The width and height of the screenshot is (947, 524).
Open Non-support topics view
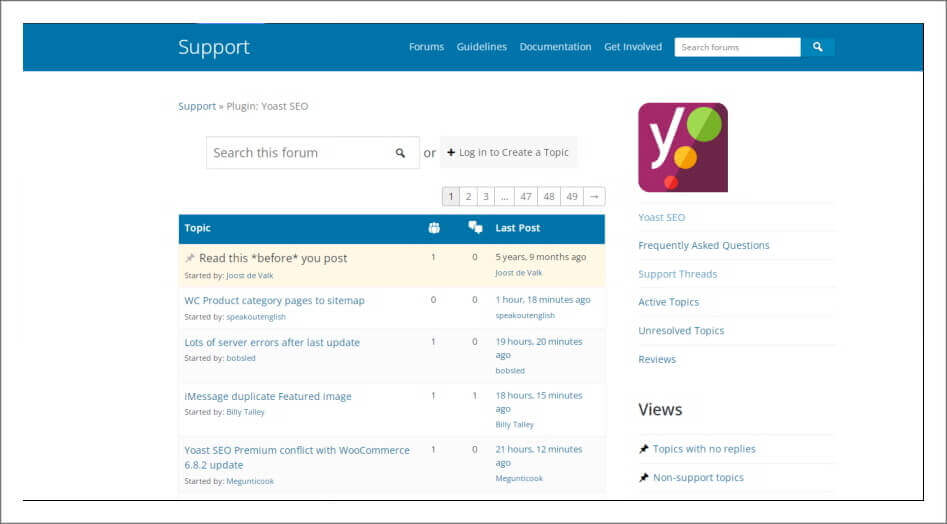698,478
